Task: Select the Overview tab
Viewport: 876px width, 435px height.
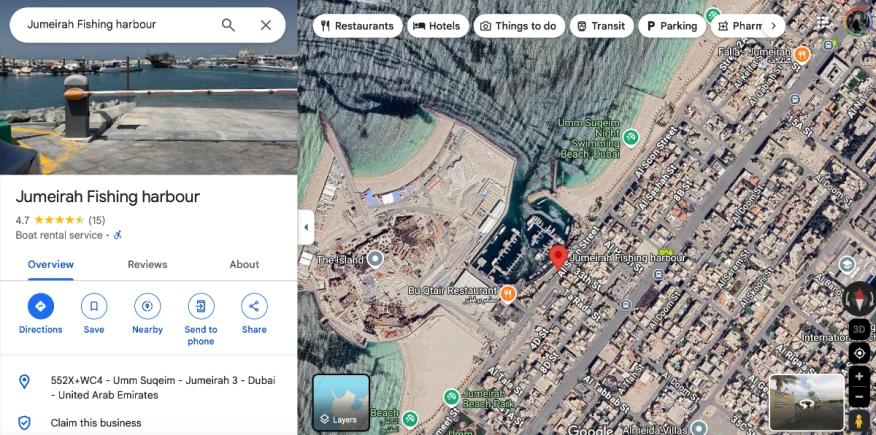Action: (x=51, y=265)
